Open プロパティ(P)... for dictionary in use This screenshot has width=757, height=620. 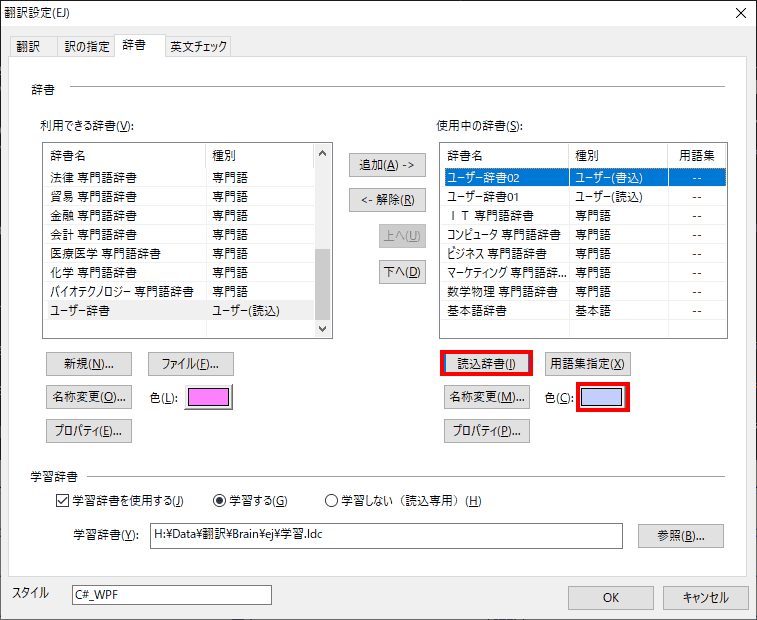click(487, 431)
